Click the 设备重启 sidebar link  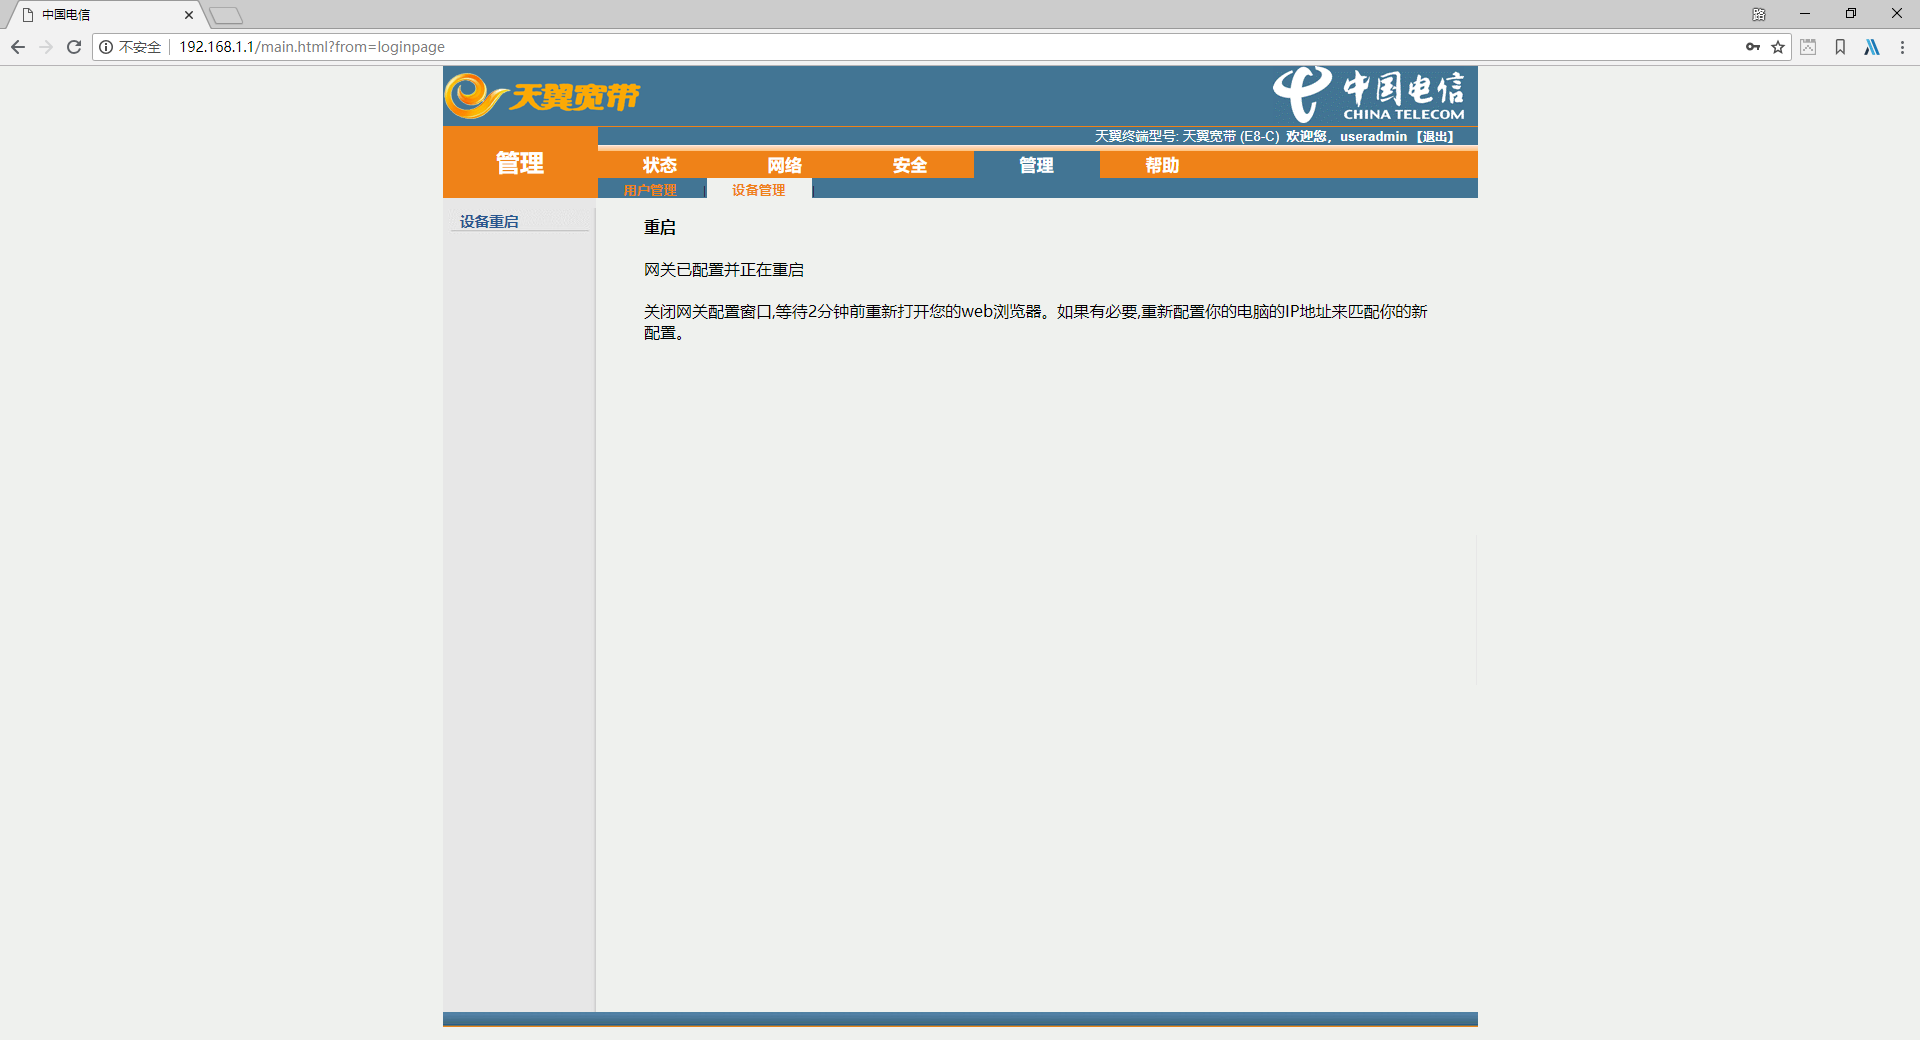(x=489, y=221)
